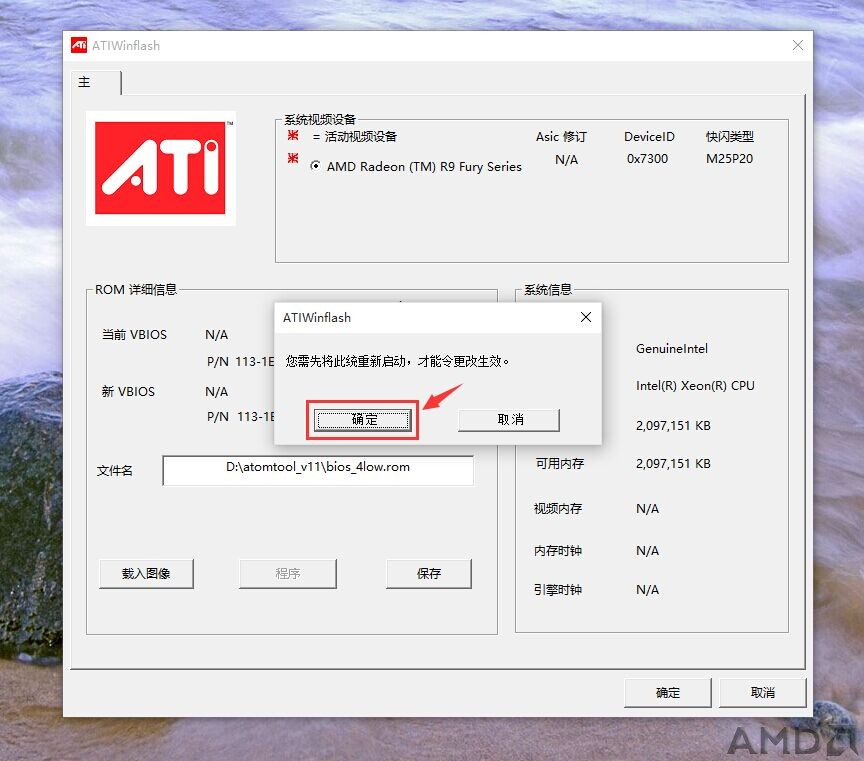Image resolution: width=864 pixels, height=761 pixels.
Task: Click the '可用内存' label
Action: point(560,464)
